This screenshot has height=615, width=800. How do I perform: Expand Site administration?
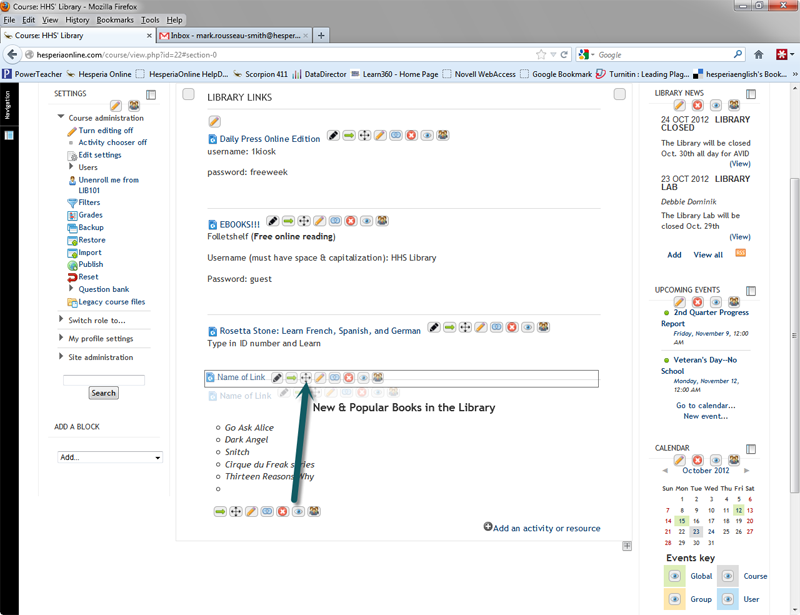[61, 356]
